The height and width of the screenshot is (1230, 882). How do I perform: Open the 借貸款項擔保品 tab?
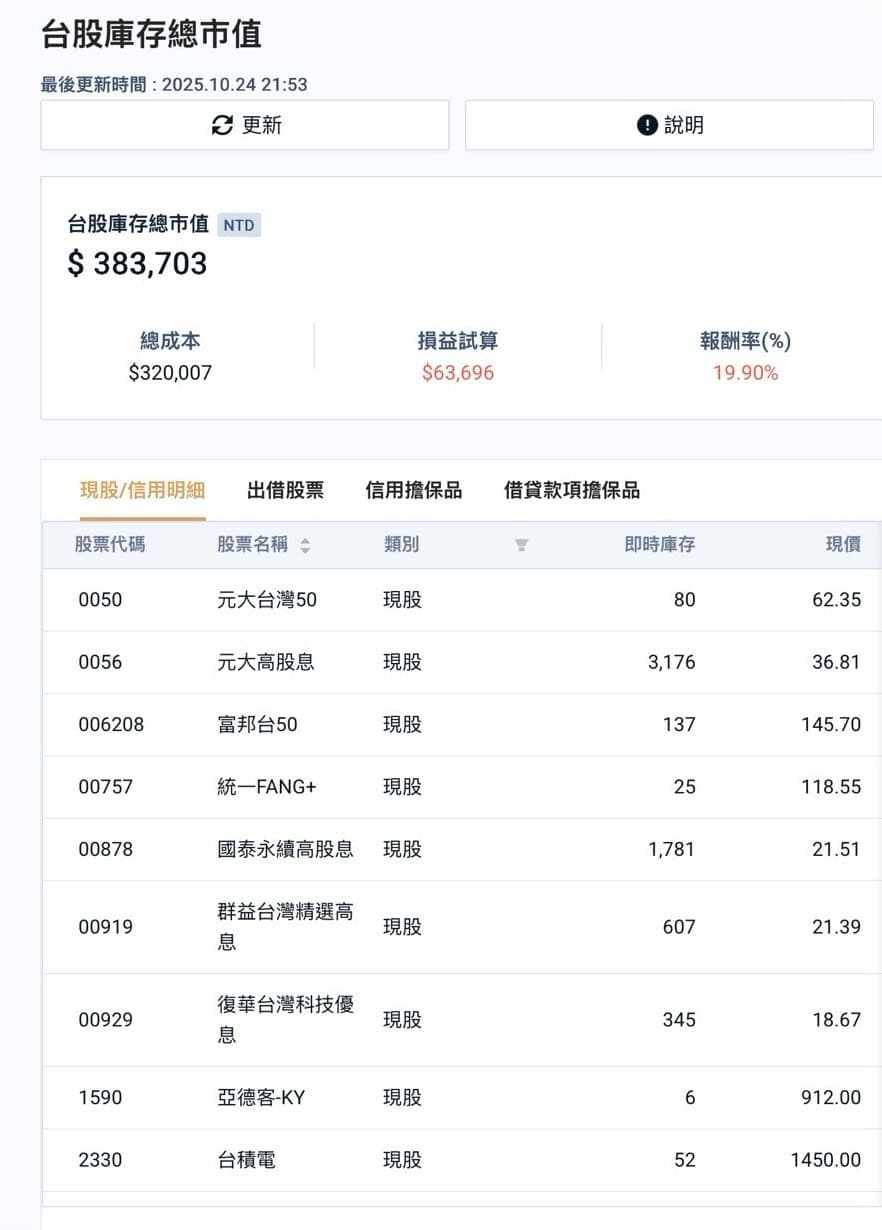572,490
